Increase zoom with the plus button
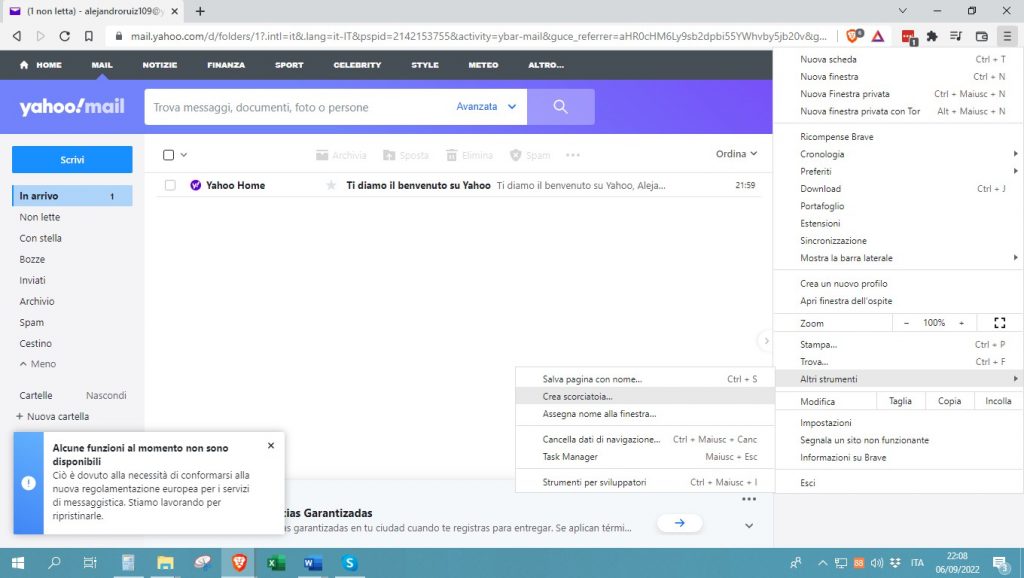Viewport: 1024px width, 578px height. point(961,323)
